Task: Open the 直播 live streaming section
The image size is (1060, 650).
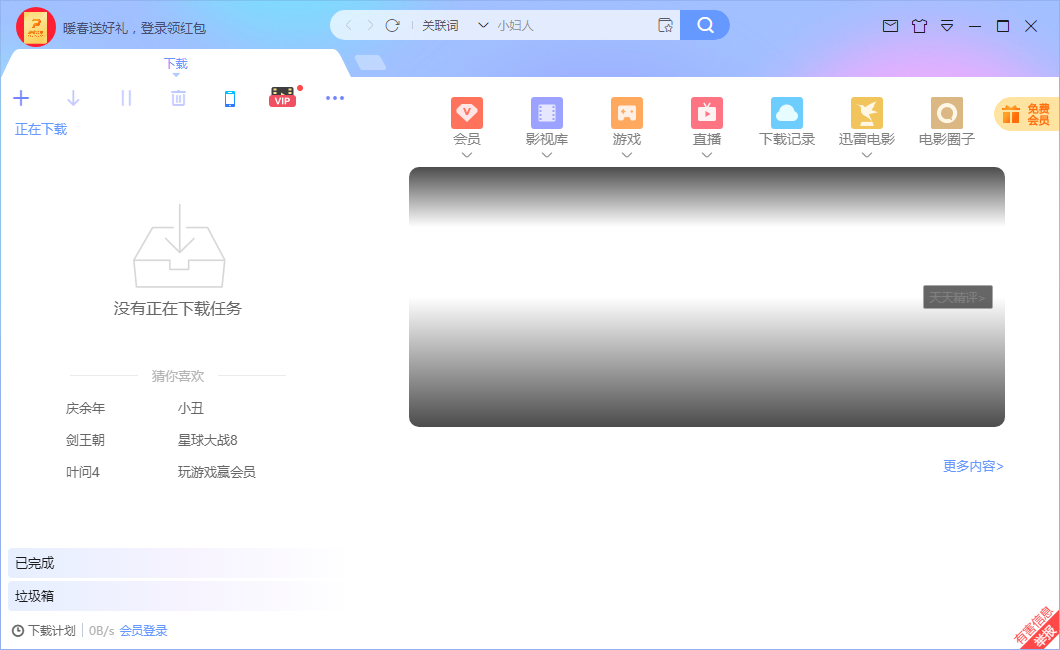Action: coord(706,122)
